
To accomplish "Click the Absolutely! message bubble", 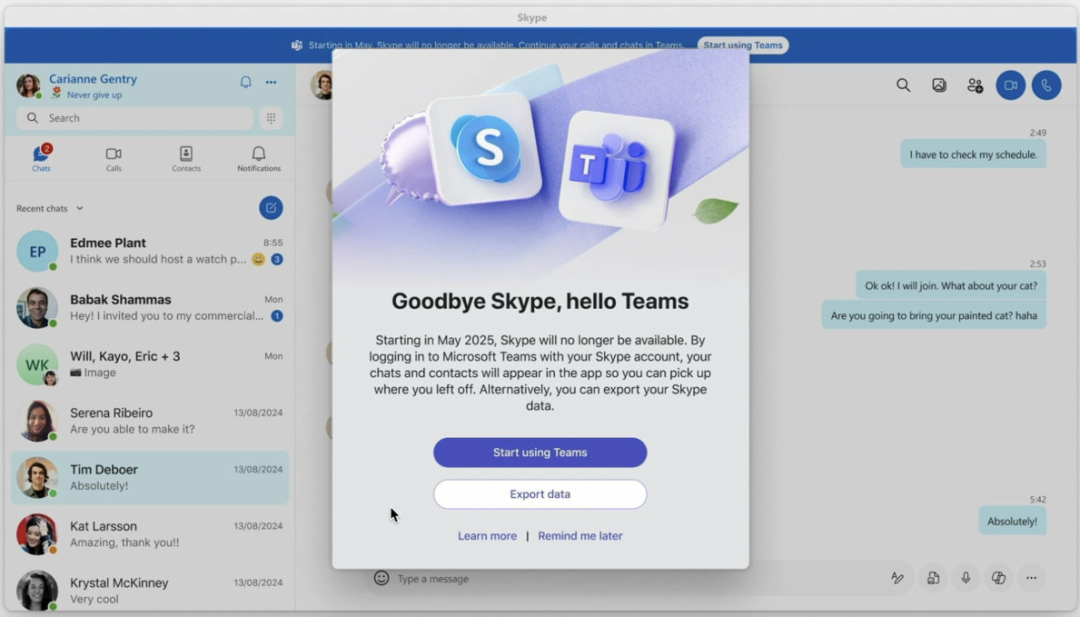I will tap(1012, 521).
